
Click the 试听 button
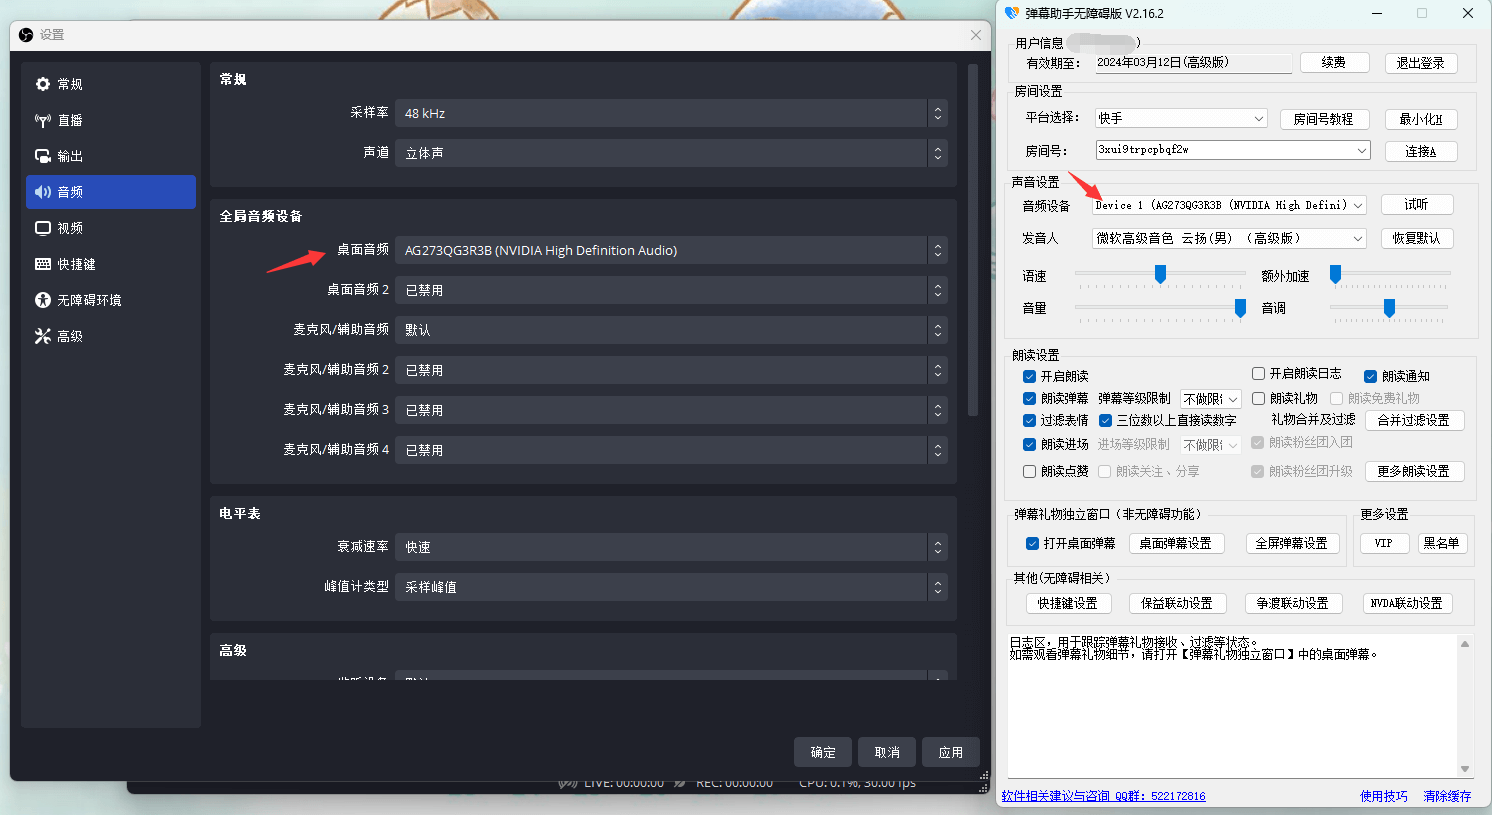[x=1417, y=204]
